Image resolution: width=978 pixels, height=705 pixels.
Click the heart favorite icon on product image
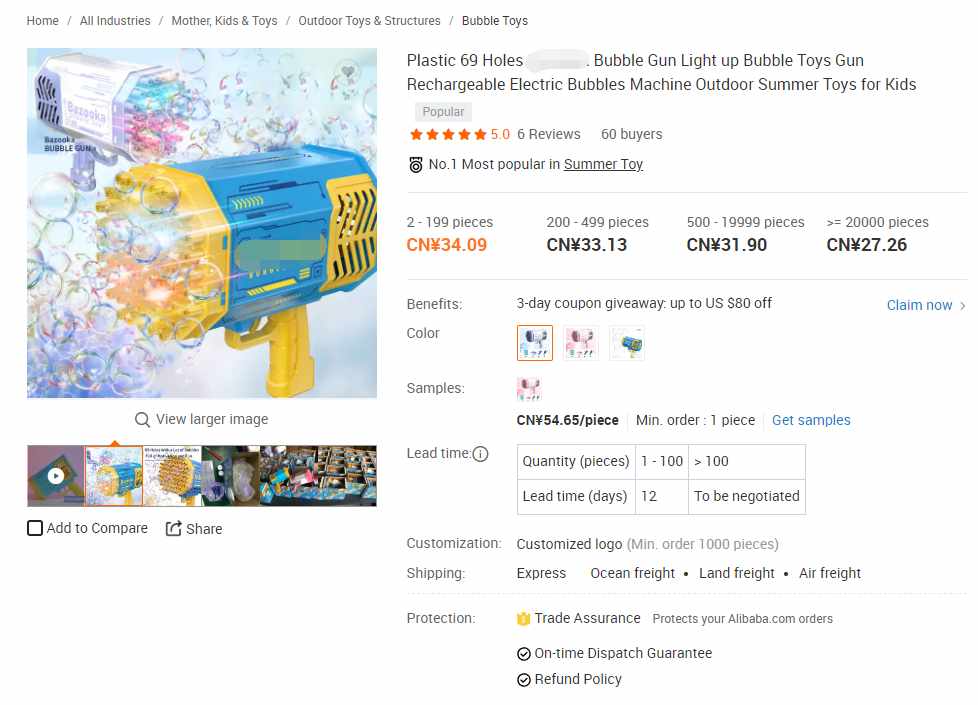pyautogui.click(x=347, y=71)
